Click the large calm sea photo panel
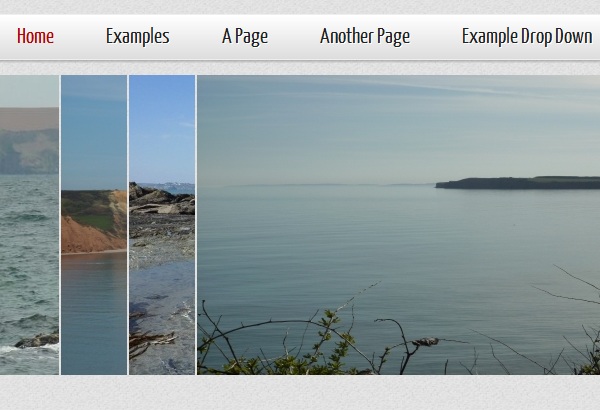The height and width of the screenshot is (410, 600). click(398, 225)
